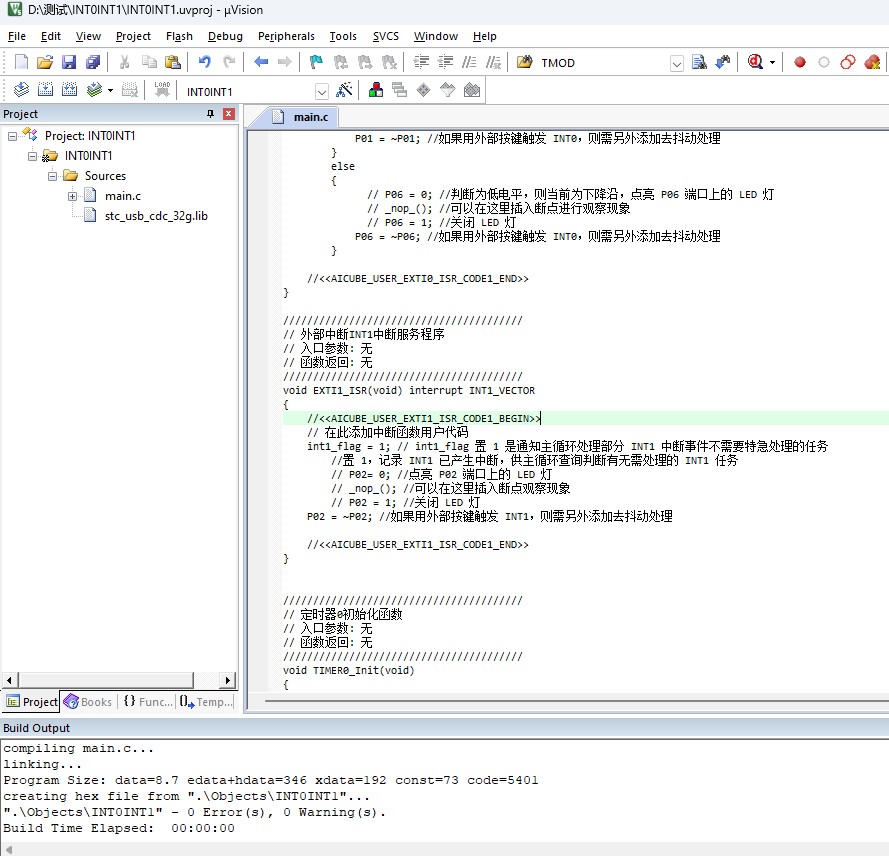Close the Project panel

point(228,114)
